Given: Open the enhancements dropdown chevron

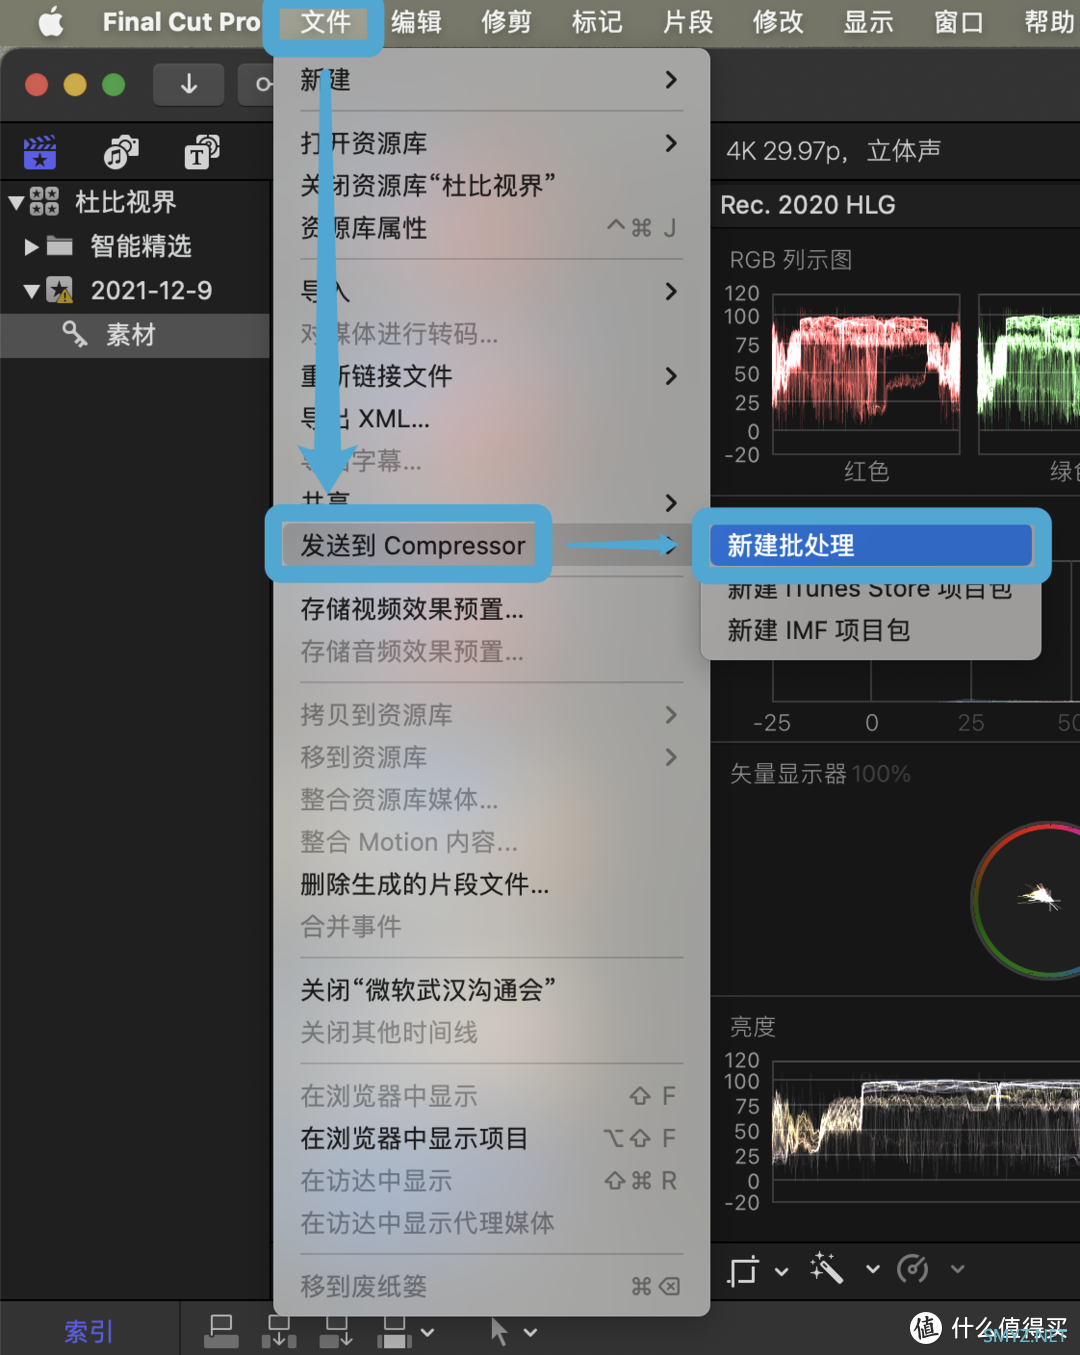Looking at the screenshot, I should tap(873, 1269).
